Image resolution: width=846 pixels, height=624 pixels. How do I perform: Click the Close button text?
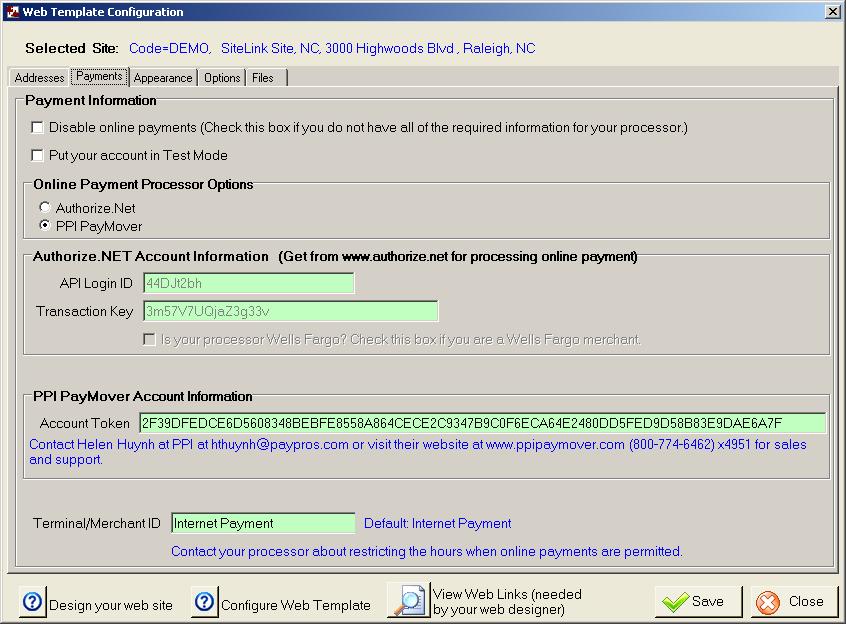pyautogui.click(x=806, y=601)
